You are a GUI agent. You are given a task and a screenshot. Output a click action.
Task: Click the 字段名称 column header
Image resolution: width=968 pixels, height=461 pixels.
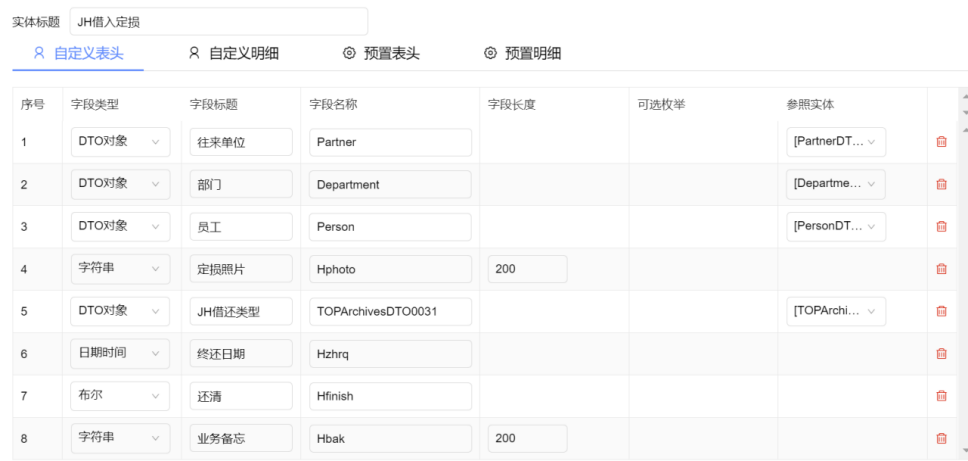pyautogui.click(x=333, y=104)
